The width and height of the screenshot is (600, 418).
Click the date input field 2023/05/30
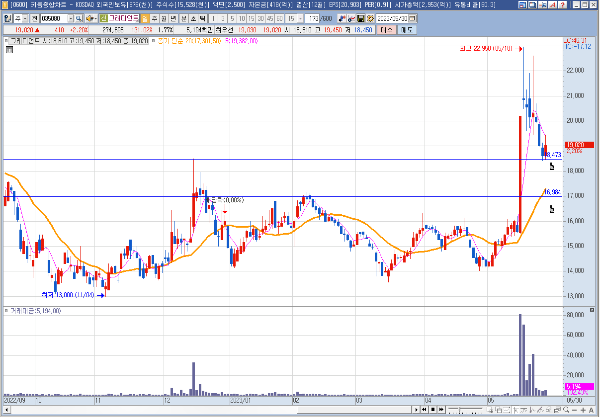pos(392,18)
